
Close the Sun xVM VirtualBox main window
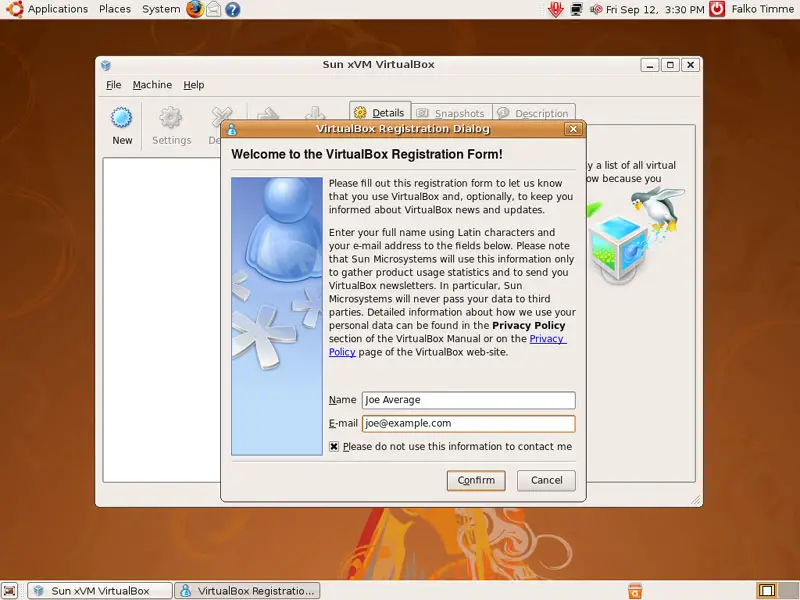(x=690, y=65)
